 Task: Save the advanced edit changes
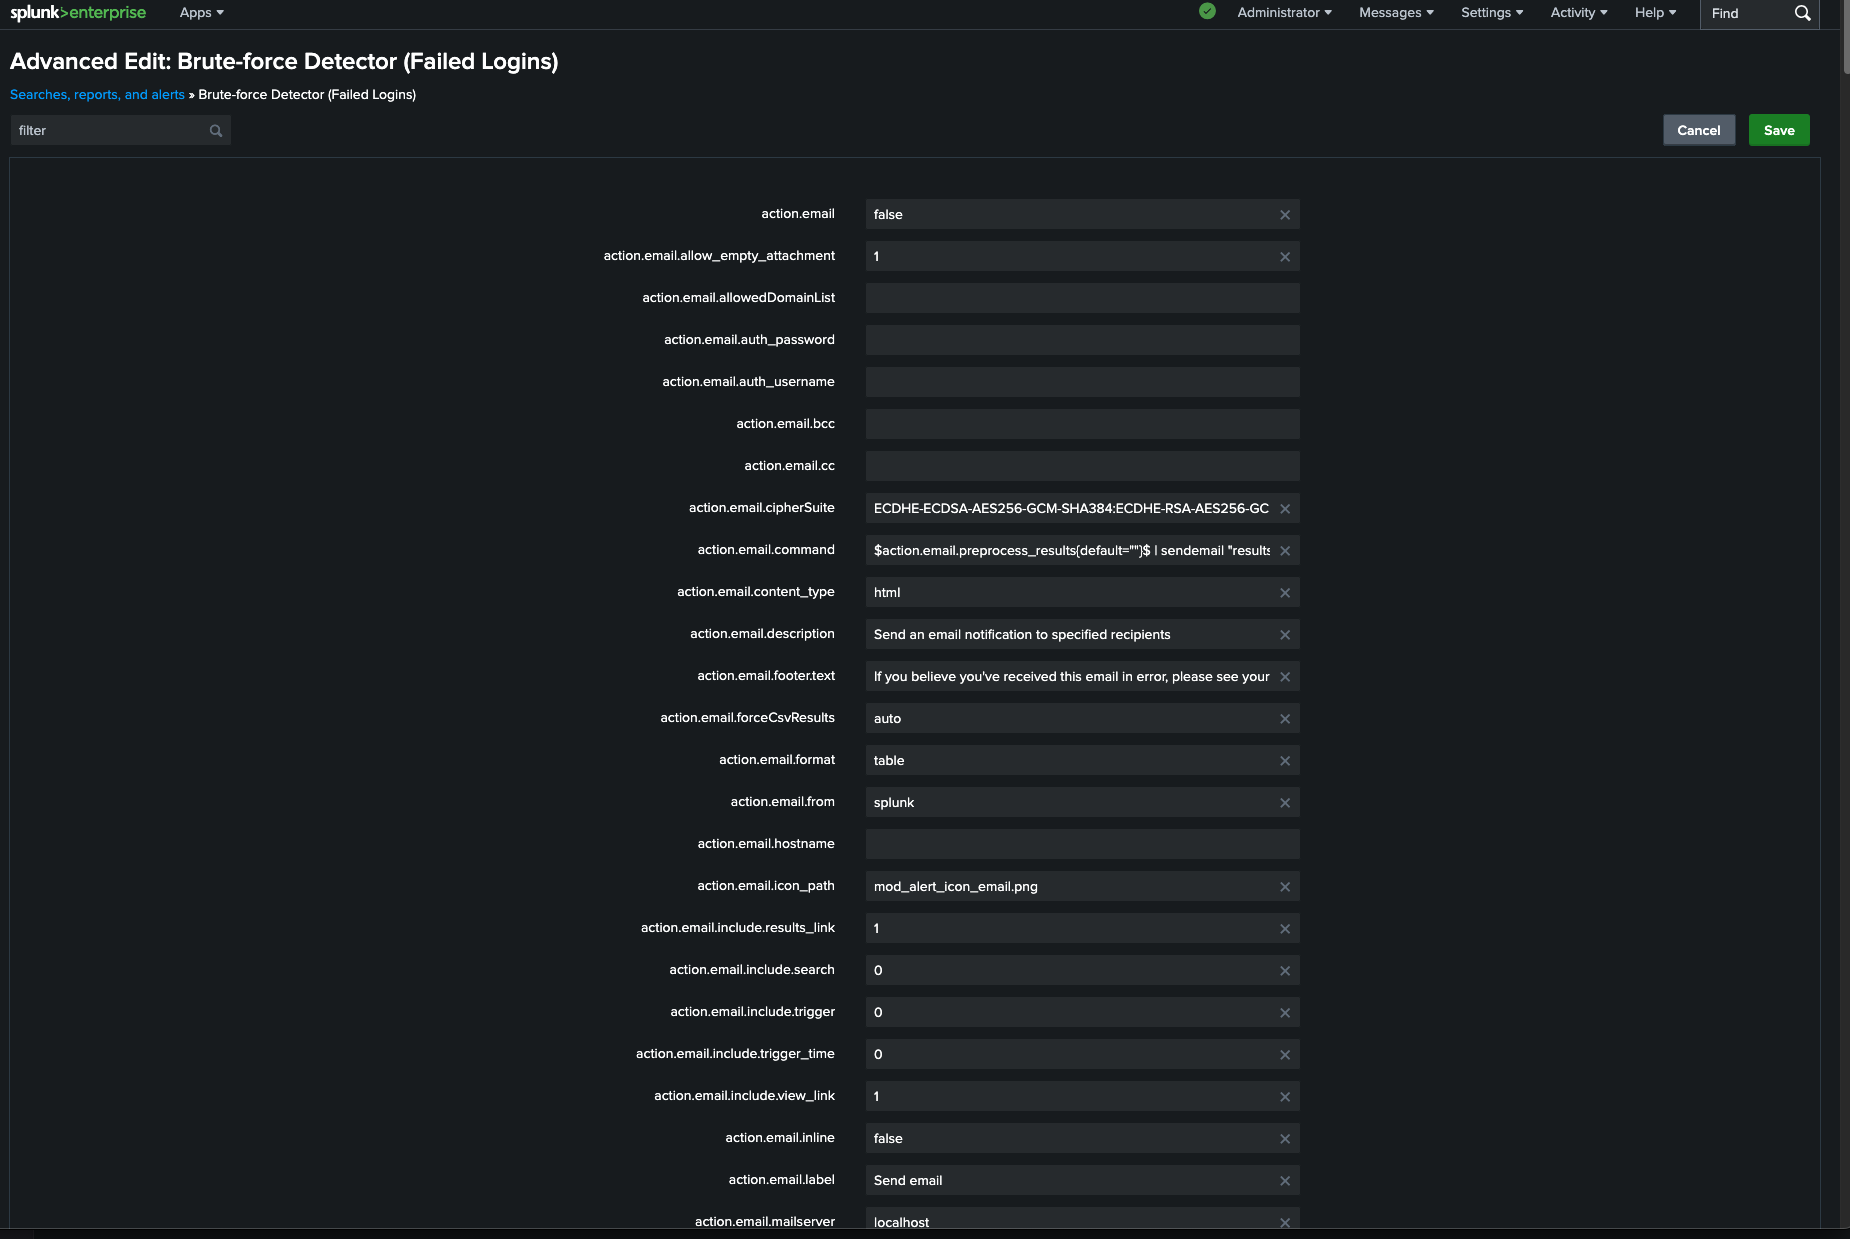click(x=1778, y=130)
